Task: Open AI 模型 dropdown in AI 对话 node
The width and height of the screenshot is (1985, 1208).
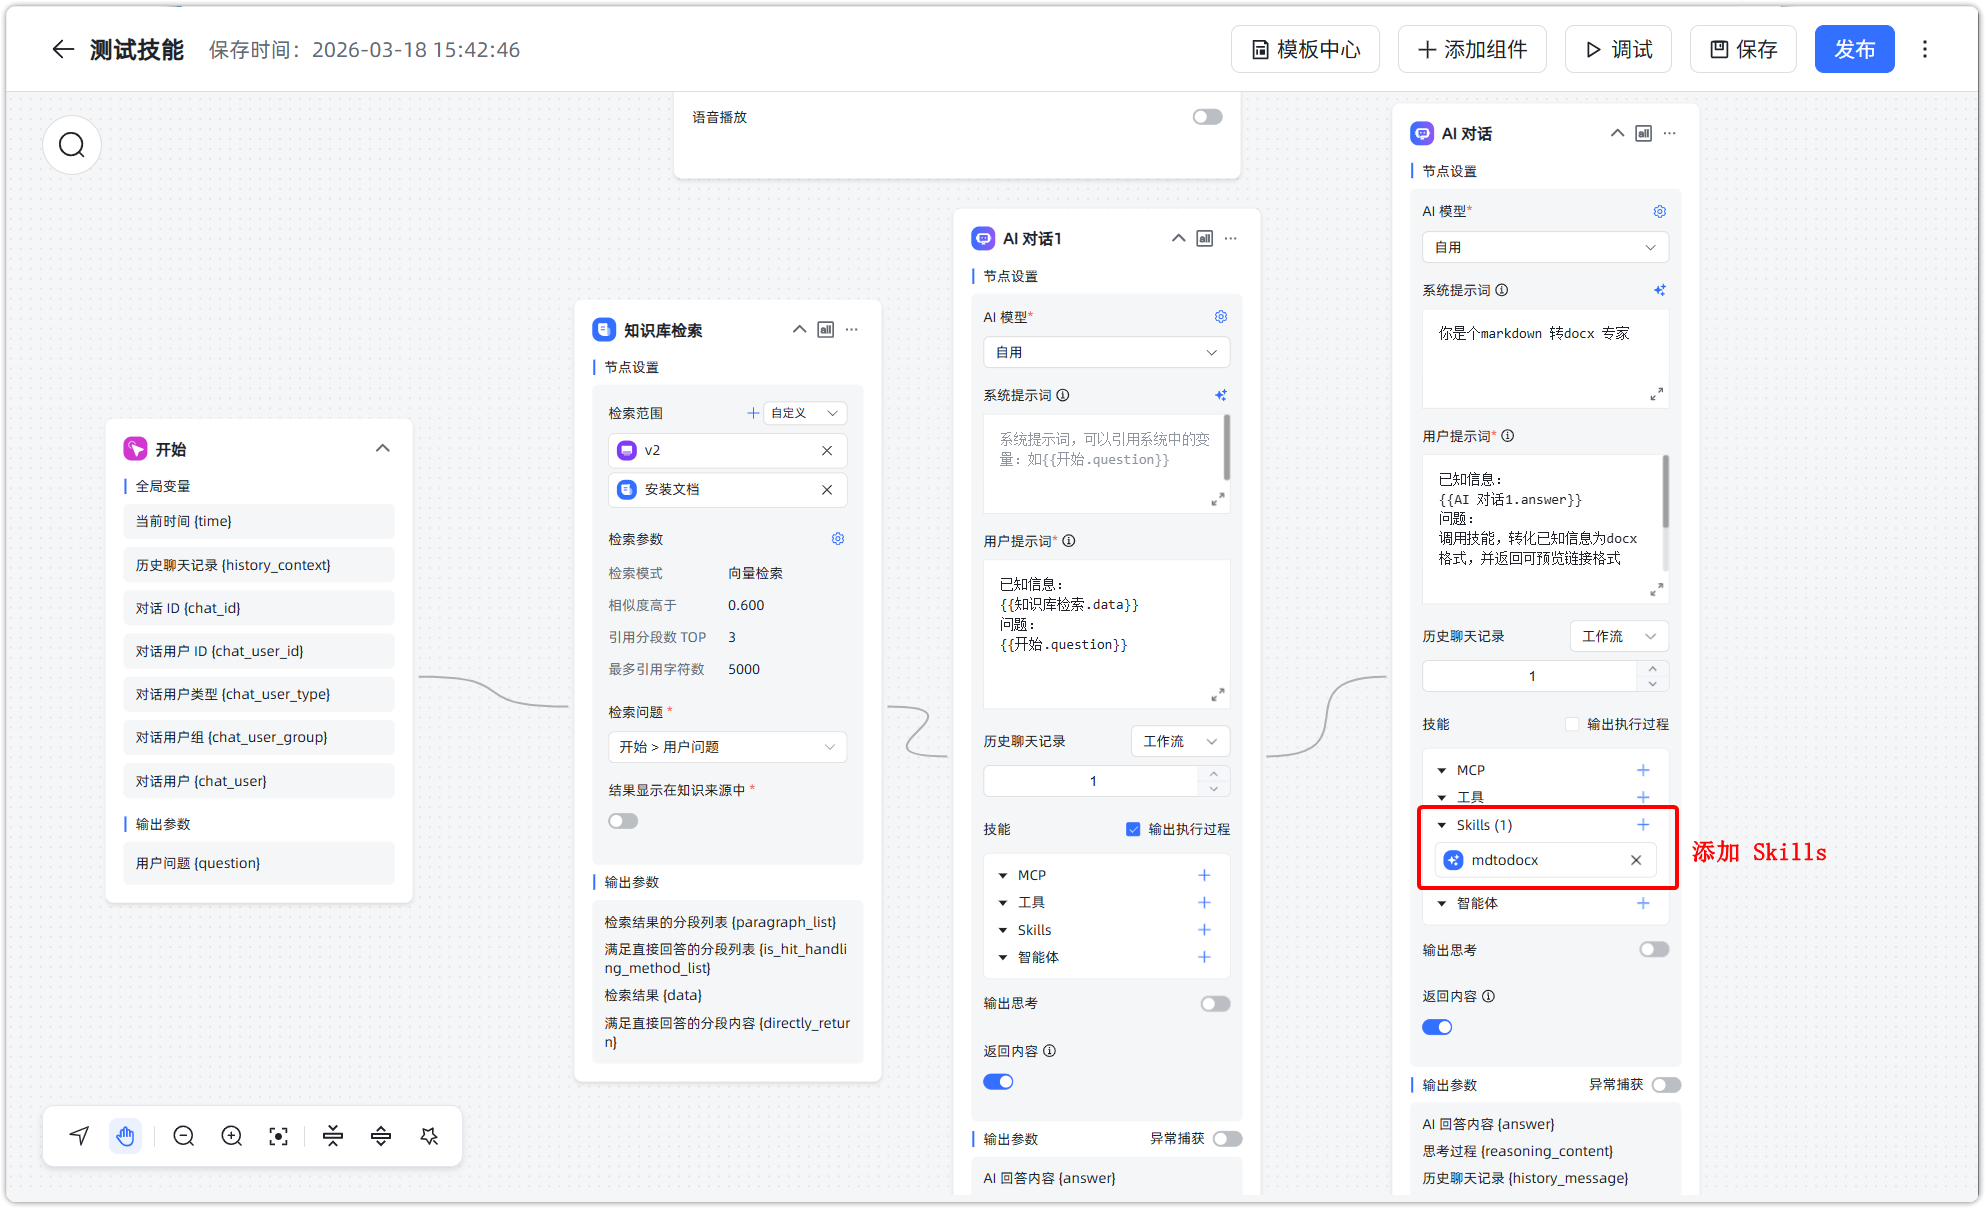Action: pos(1545,247)
